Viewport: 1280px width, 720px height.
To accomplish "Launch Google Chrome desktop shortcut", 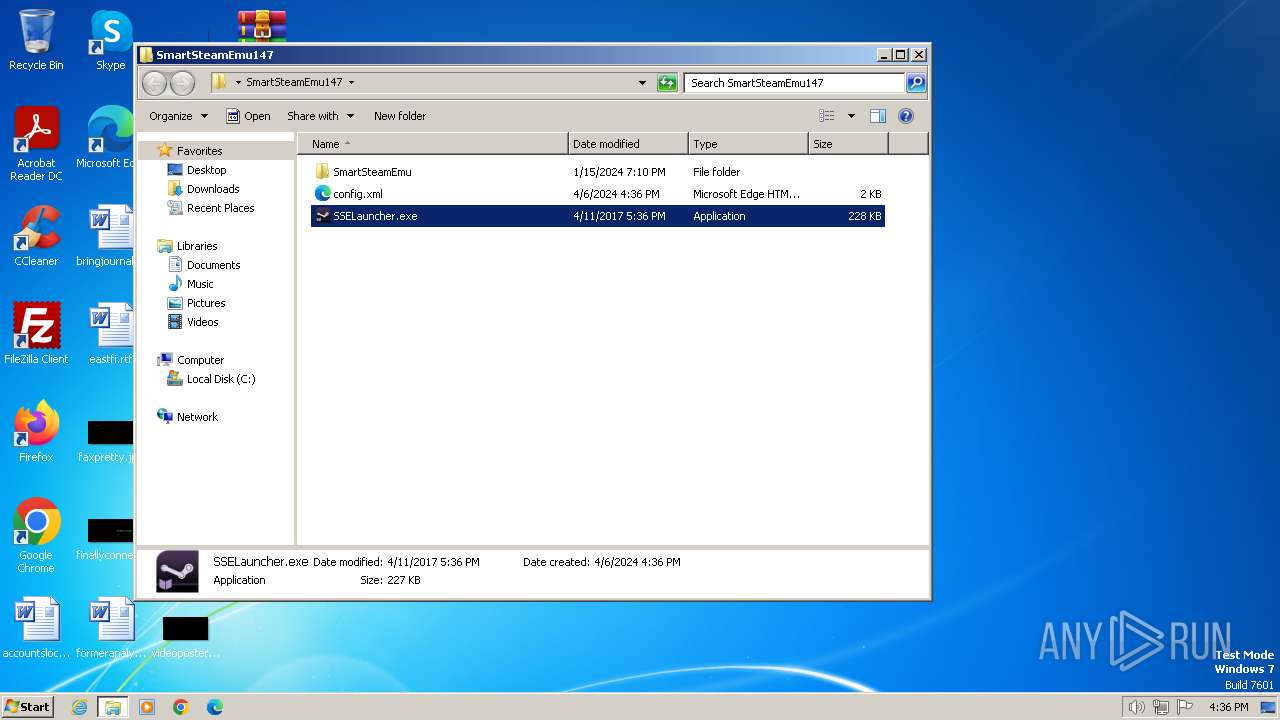I will [36, 536].
